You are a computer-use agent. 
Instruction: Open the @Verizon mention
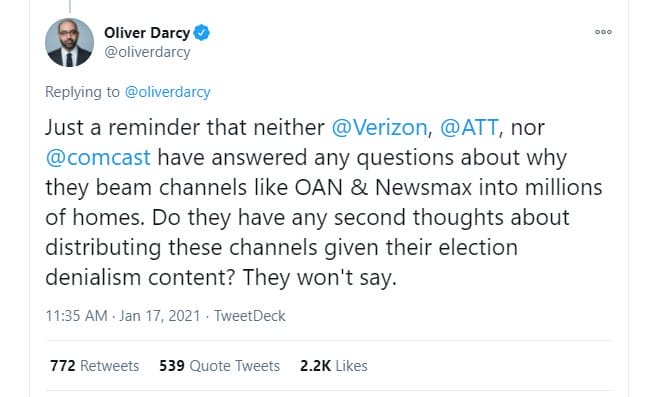click(379, 128)
